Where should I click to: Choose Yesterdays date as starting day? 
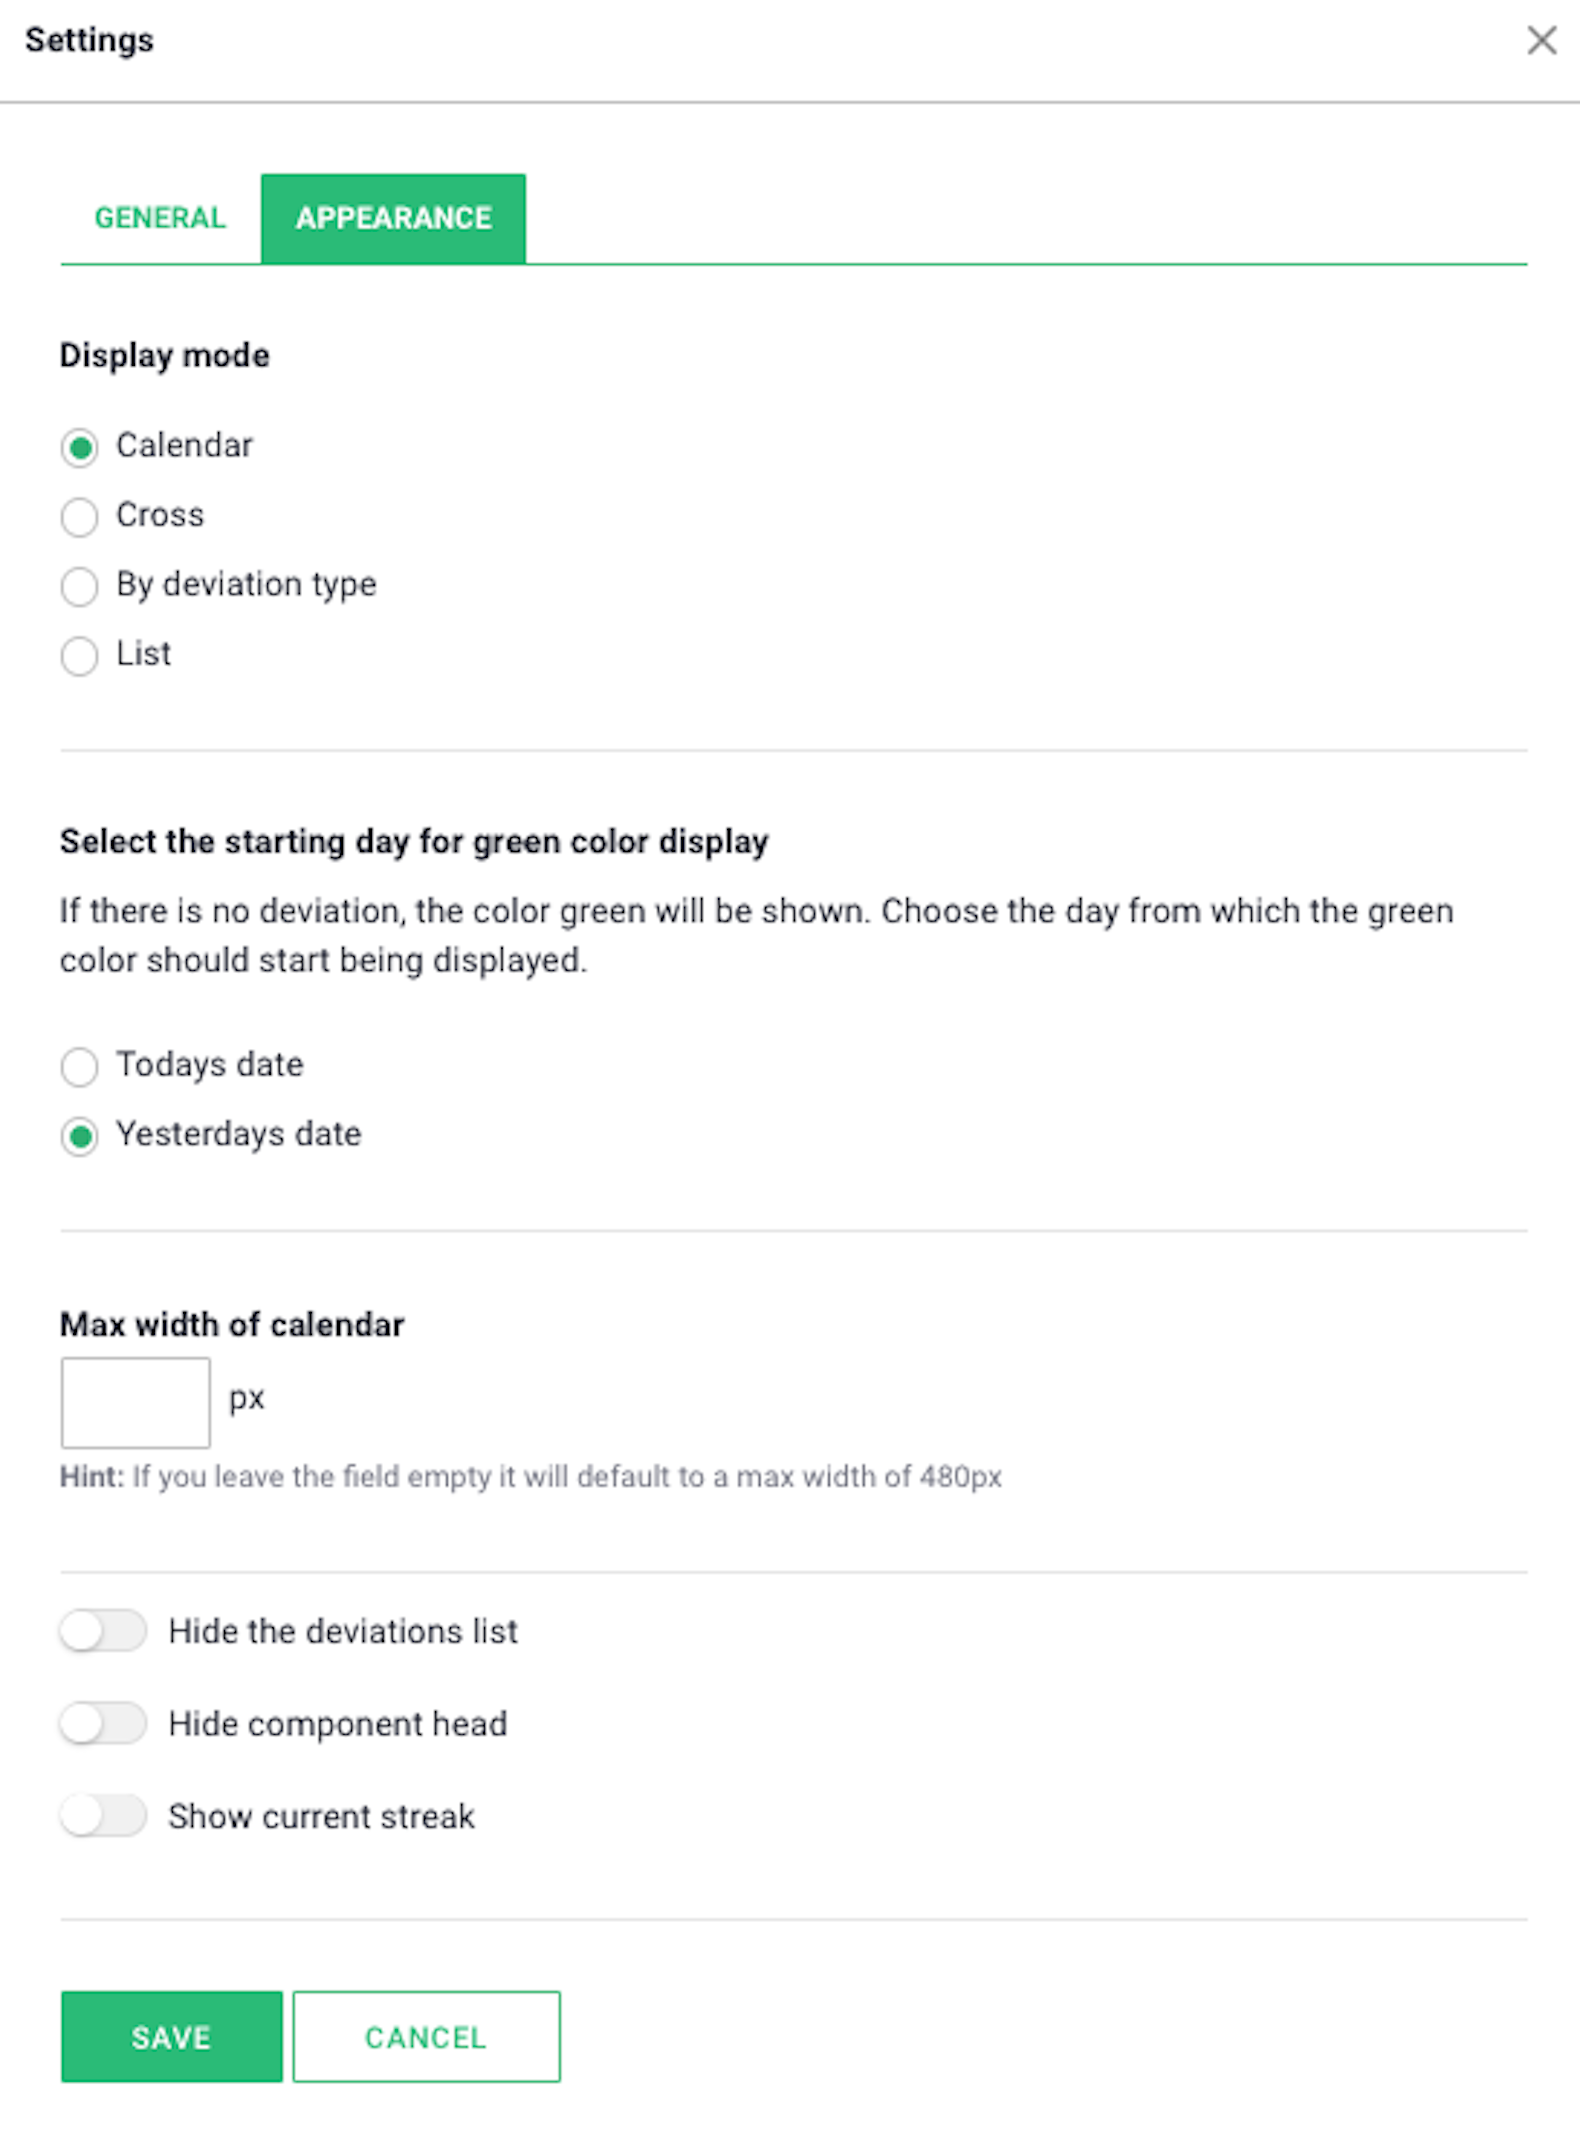coord(80,1136)
